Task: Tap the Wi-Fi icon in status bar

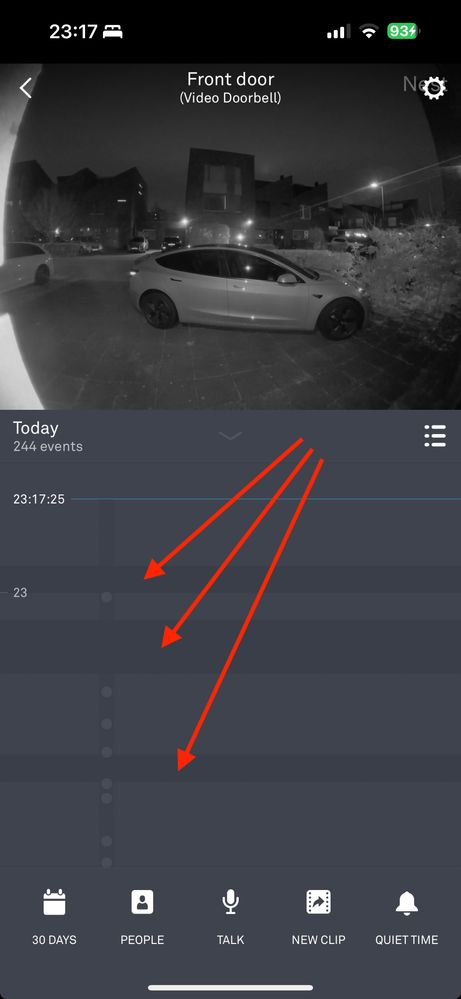Action: pyautogui.click(x=369, y=31)
